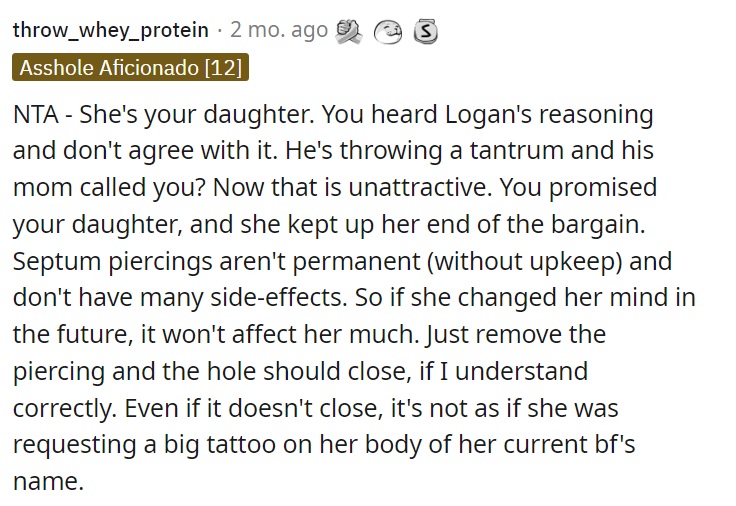Open throw_whey_protein's user profile

(x=110, y=31)
